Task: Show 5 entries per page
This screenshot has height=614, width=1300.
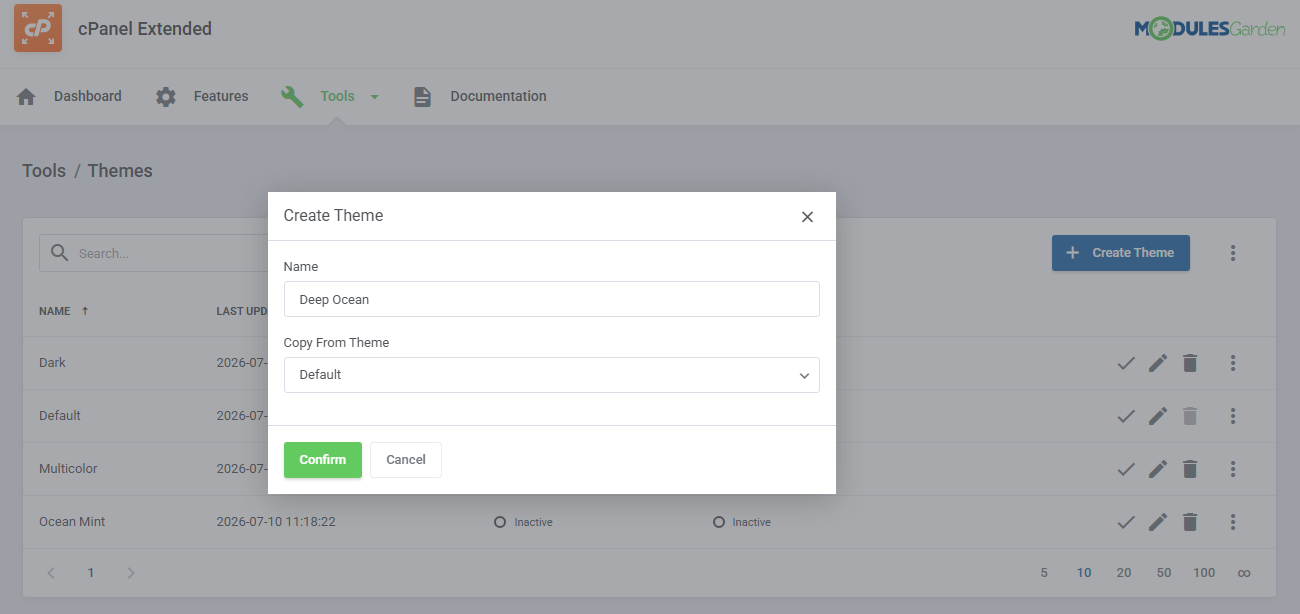Action: coord(1044,573)
